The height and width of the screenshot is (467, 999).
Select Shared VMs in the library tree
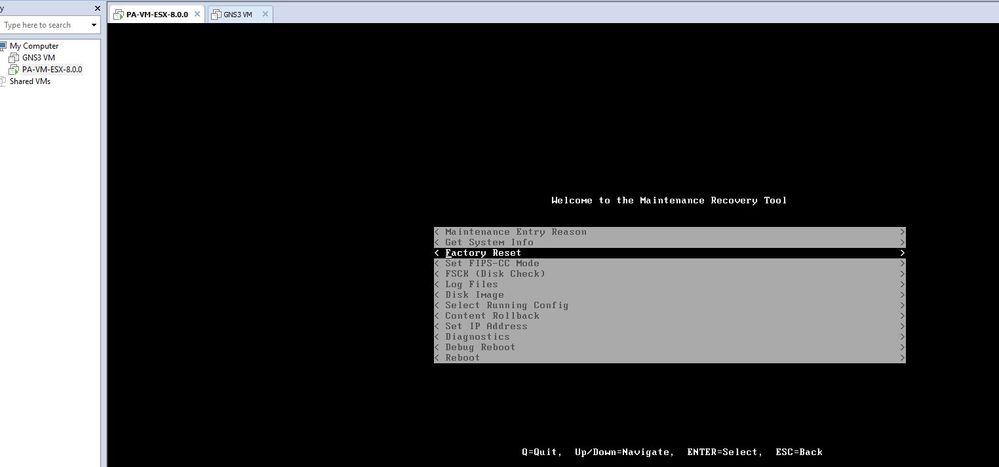point(30,82)
